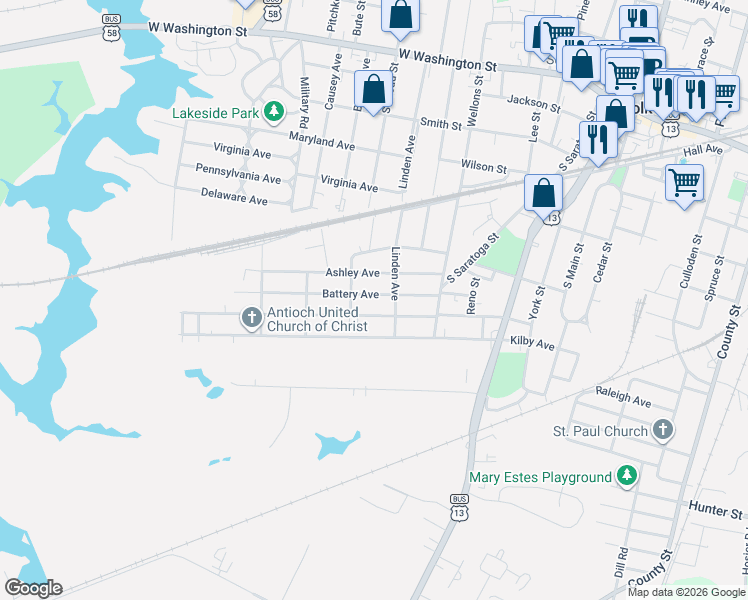Image resolution: width=748 pixels, height=600 pixels.
Task: Open restaurant marker next to the Wilson St label
Action: (598, 142)
